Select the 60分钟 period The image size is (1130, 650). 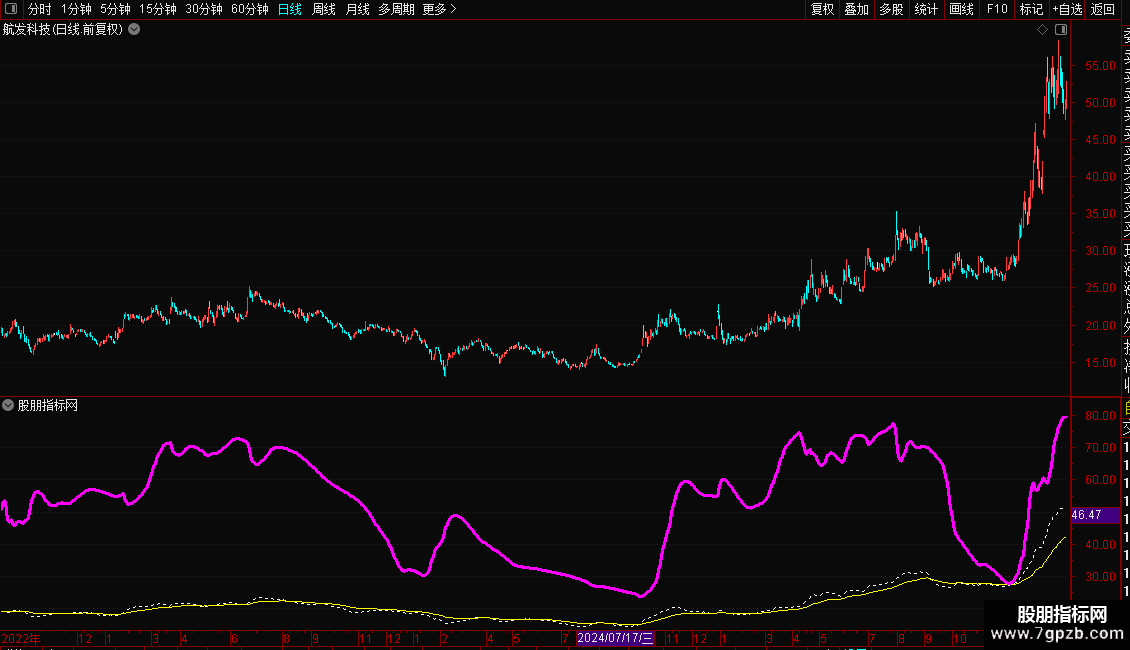coord(249,9)
